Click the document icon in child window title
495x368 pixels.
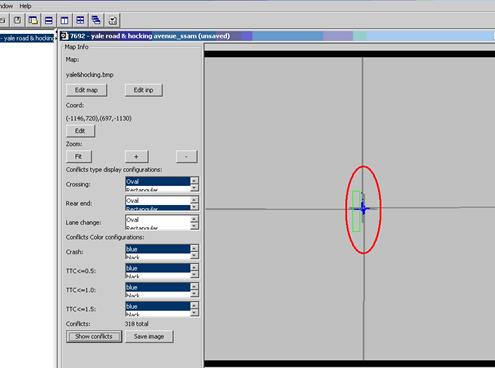65,36
